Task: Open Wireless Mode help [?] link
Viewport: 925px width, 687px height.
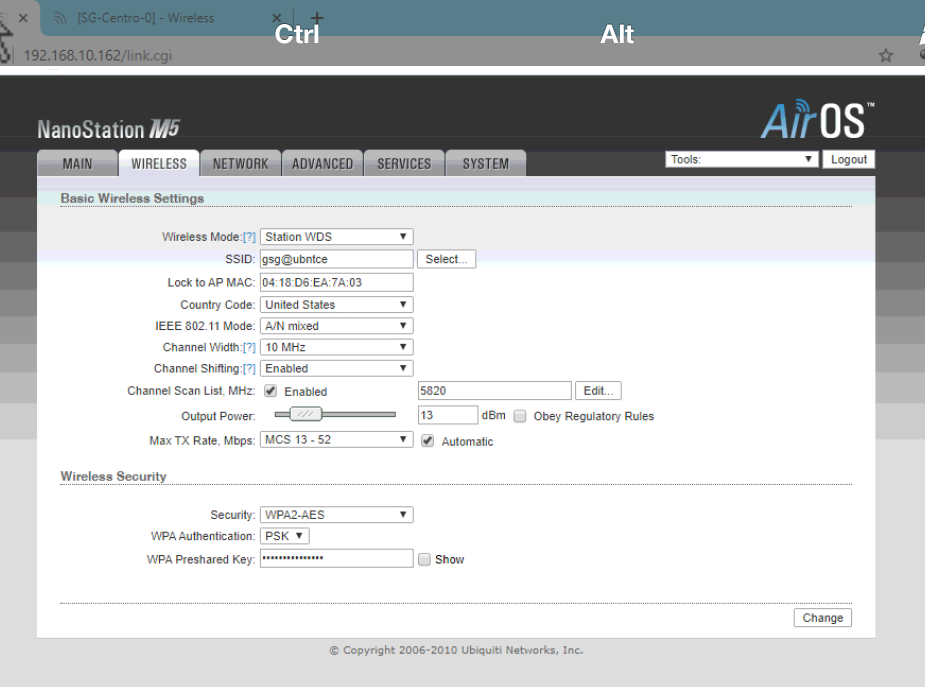Action: click(x=250, y=237)
